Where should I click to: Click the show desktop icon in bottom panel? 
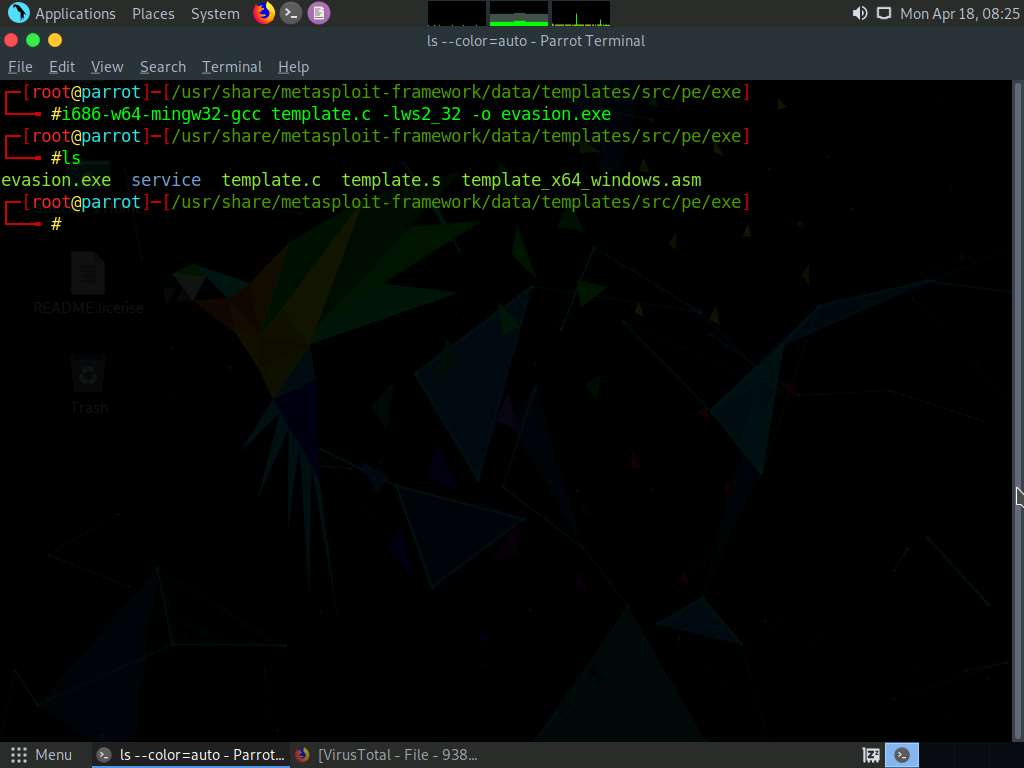click(871, 755)
